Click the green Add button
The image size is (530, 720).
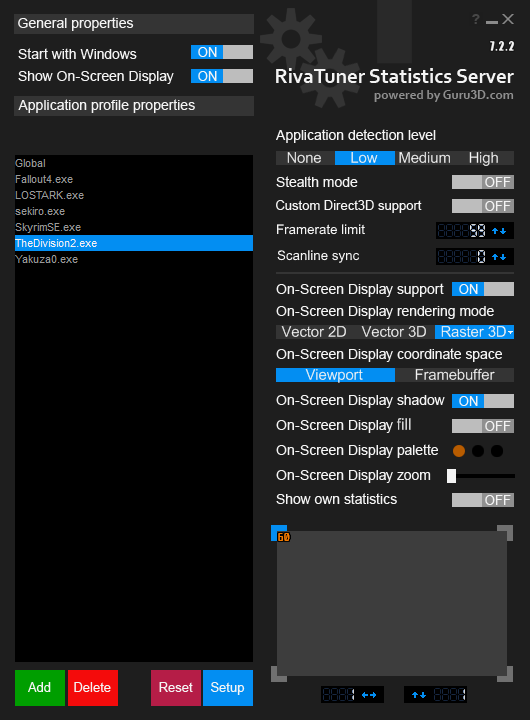pos(39,687)
